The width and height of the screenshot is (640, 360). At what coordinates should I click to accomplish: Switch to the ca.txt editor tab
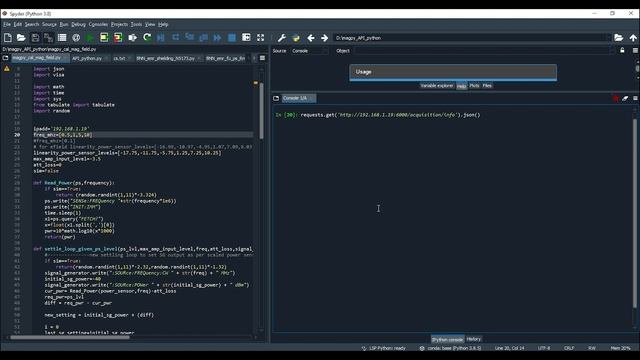coord(119,58)
